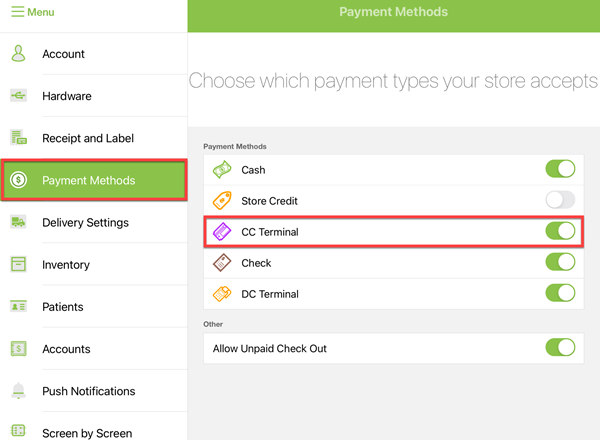
Task: Toggle Allow Unpaid Check Out off
Action: [560, 348]
